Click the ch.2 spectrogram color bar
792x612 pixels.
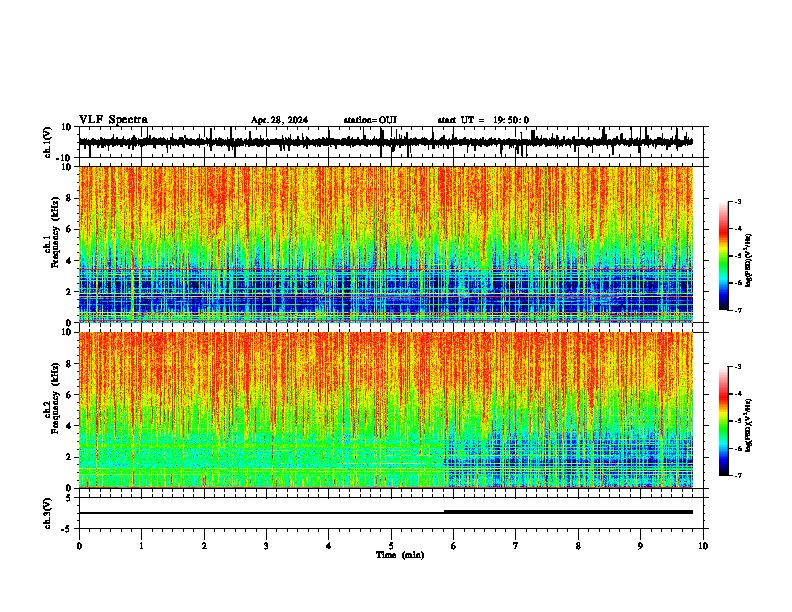[x=723, y=421]
